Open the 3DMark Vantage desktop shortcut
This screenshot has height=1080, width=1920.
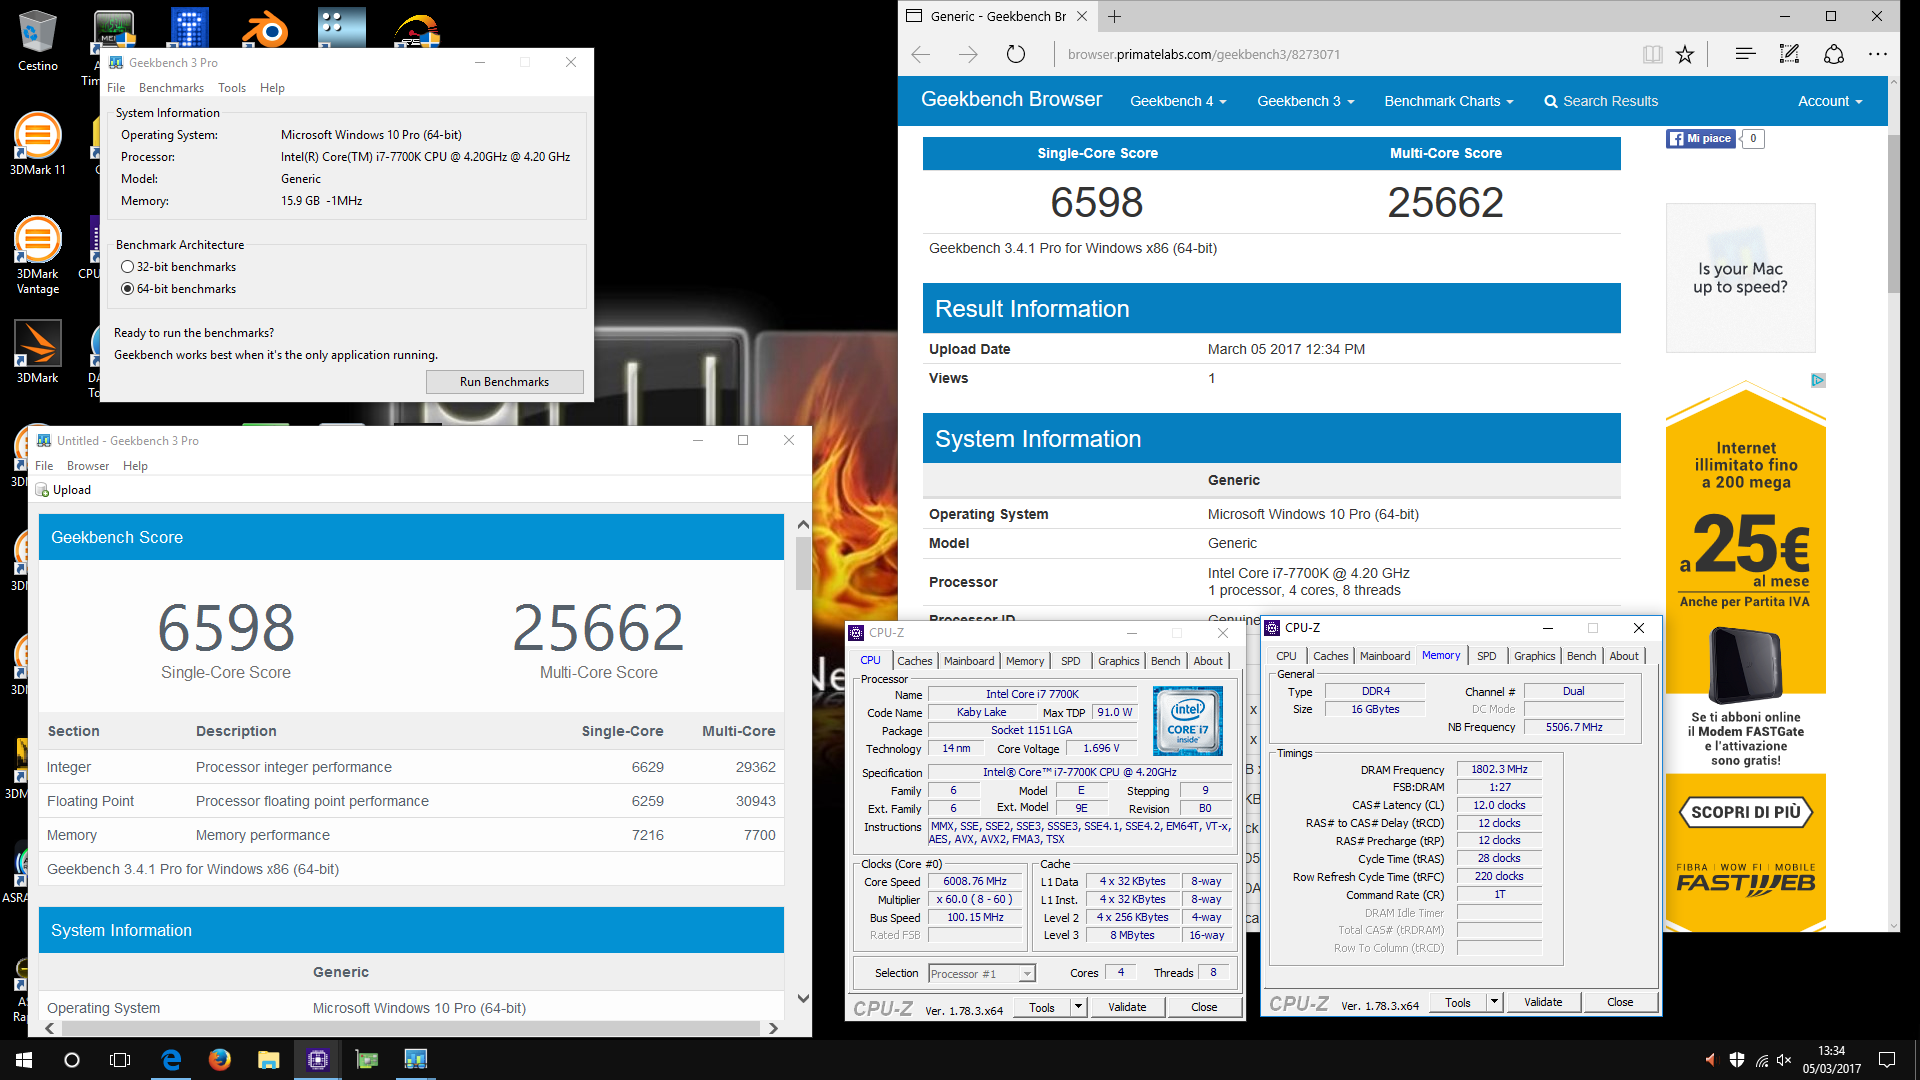pos(38,255)
